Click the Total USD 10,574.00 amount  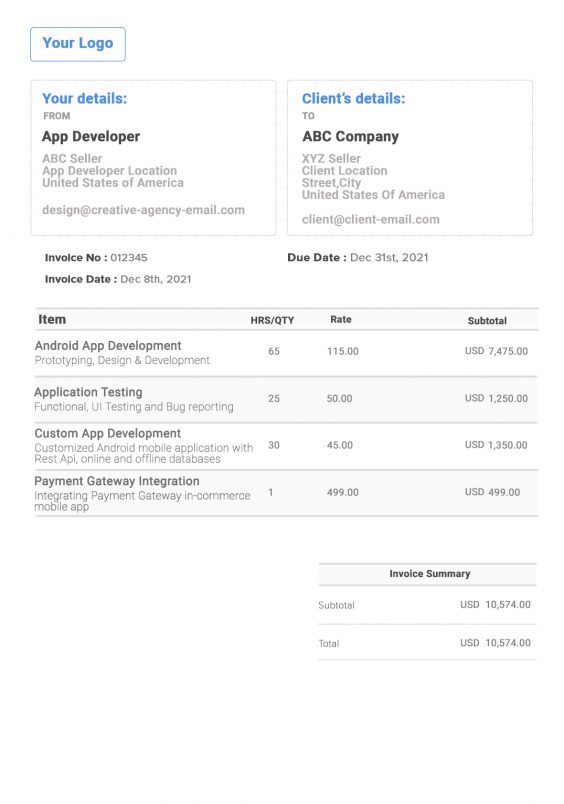[x=495, y=643]
